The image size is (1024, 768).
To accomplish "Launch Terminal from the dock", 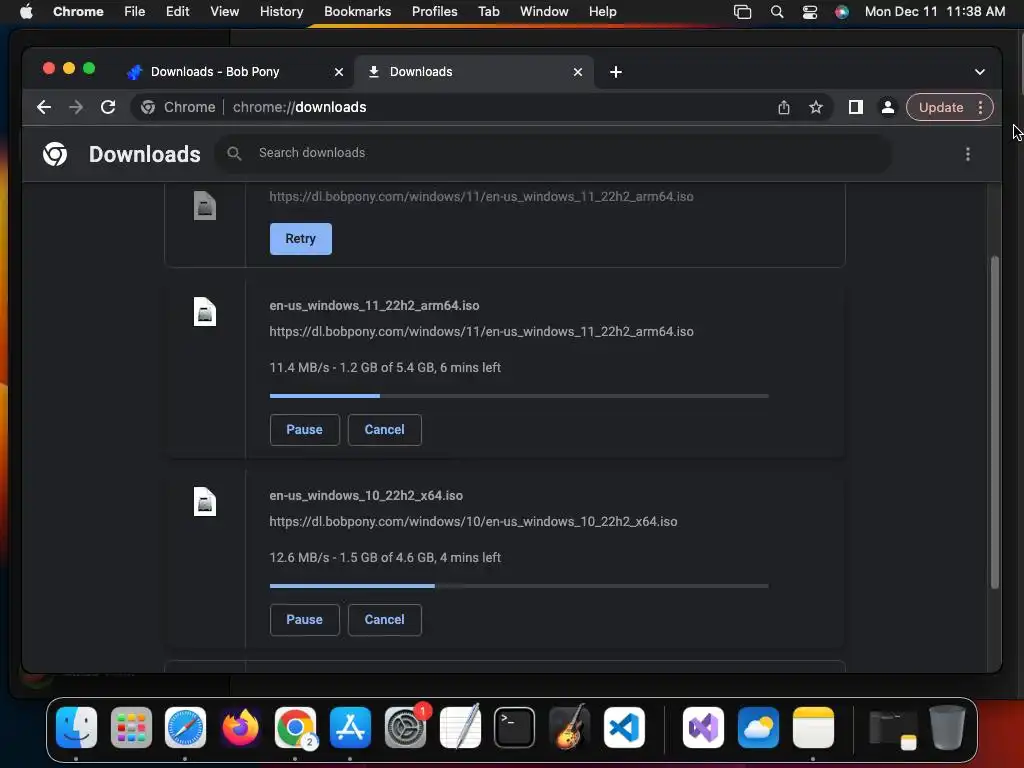I will (515, 728).
